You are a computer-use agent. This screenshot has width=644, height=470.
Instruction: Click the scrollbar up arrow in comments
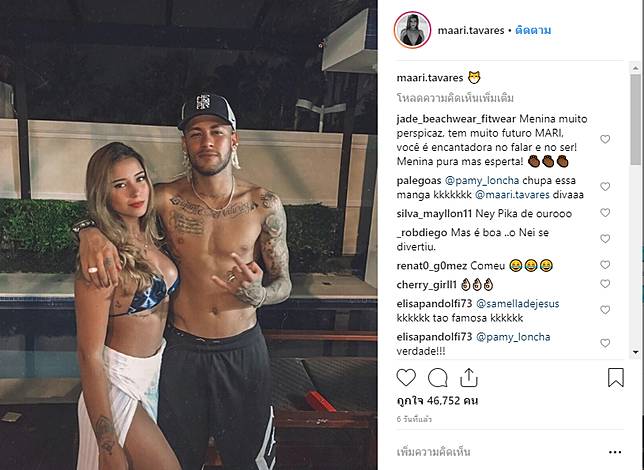(x=635, y=67)
